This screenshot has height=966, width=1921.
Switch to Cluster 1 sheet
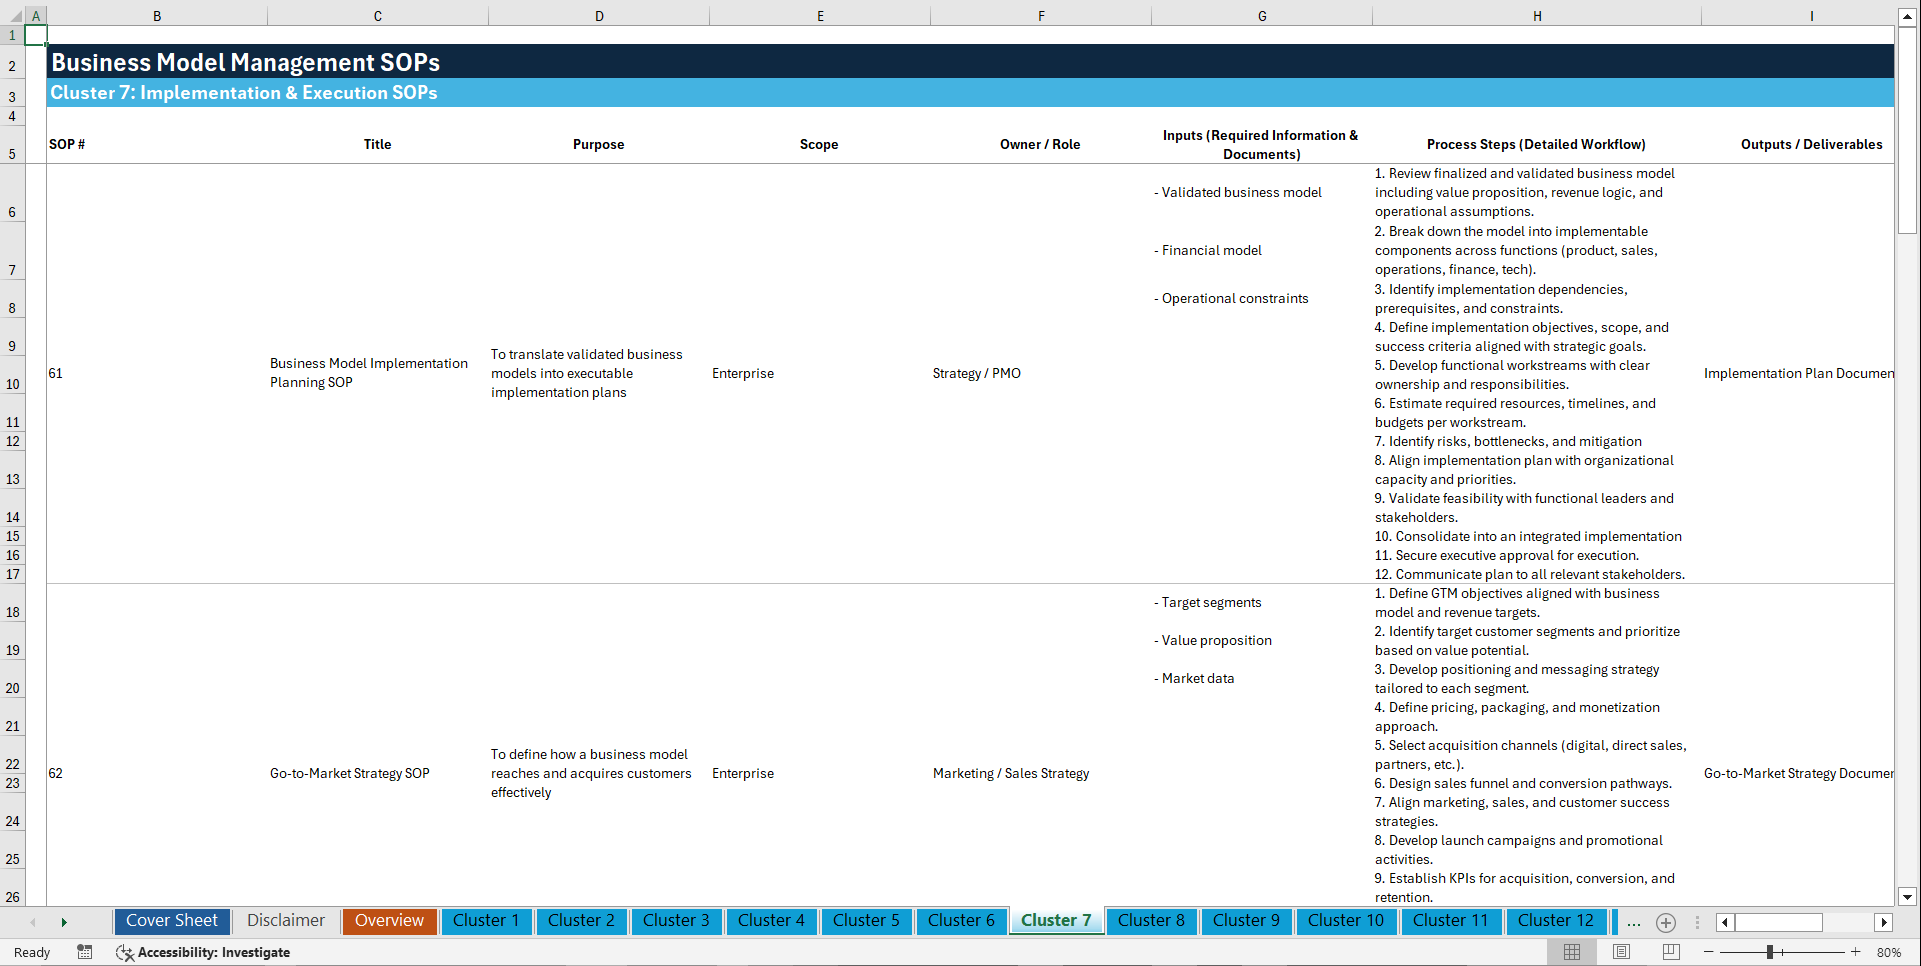click(x=486, y=921)
